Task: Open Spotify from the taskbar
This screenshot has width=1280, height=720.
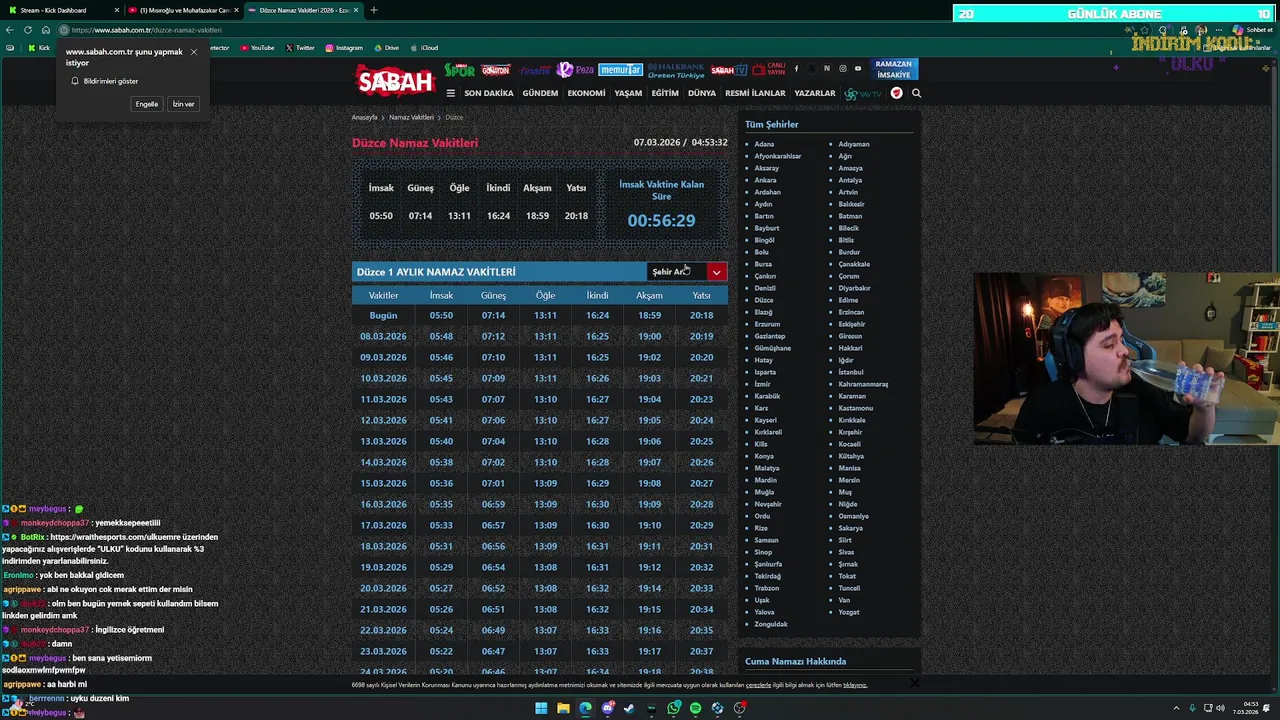Action: 695,708
